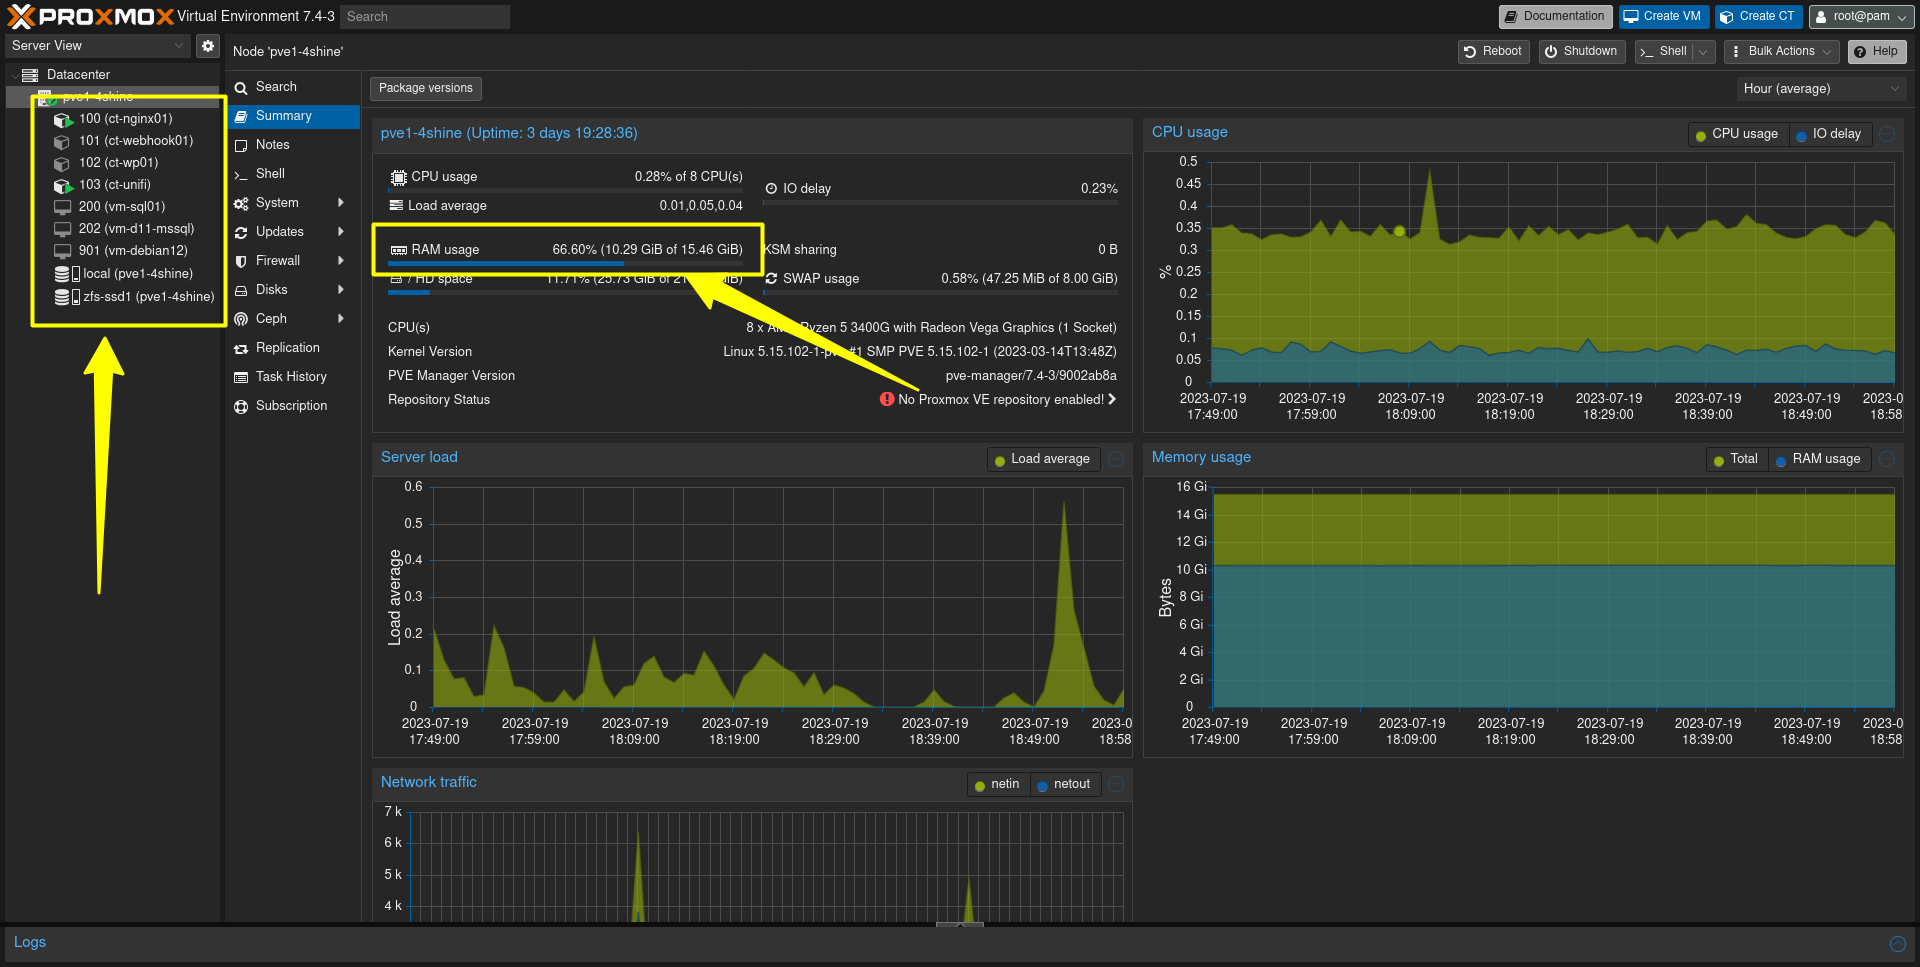Toggle CPU usage series in legend
The width and height of the screenshot is (1920, 967).
click(1736, 134)
